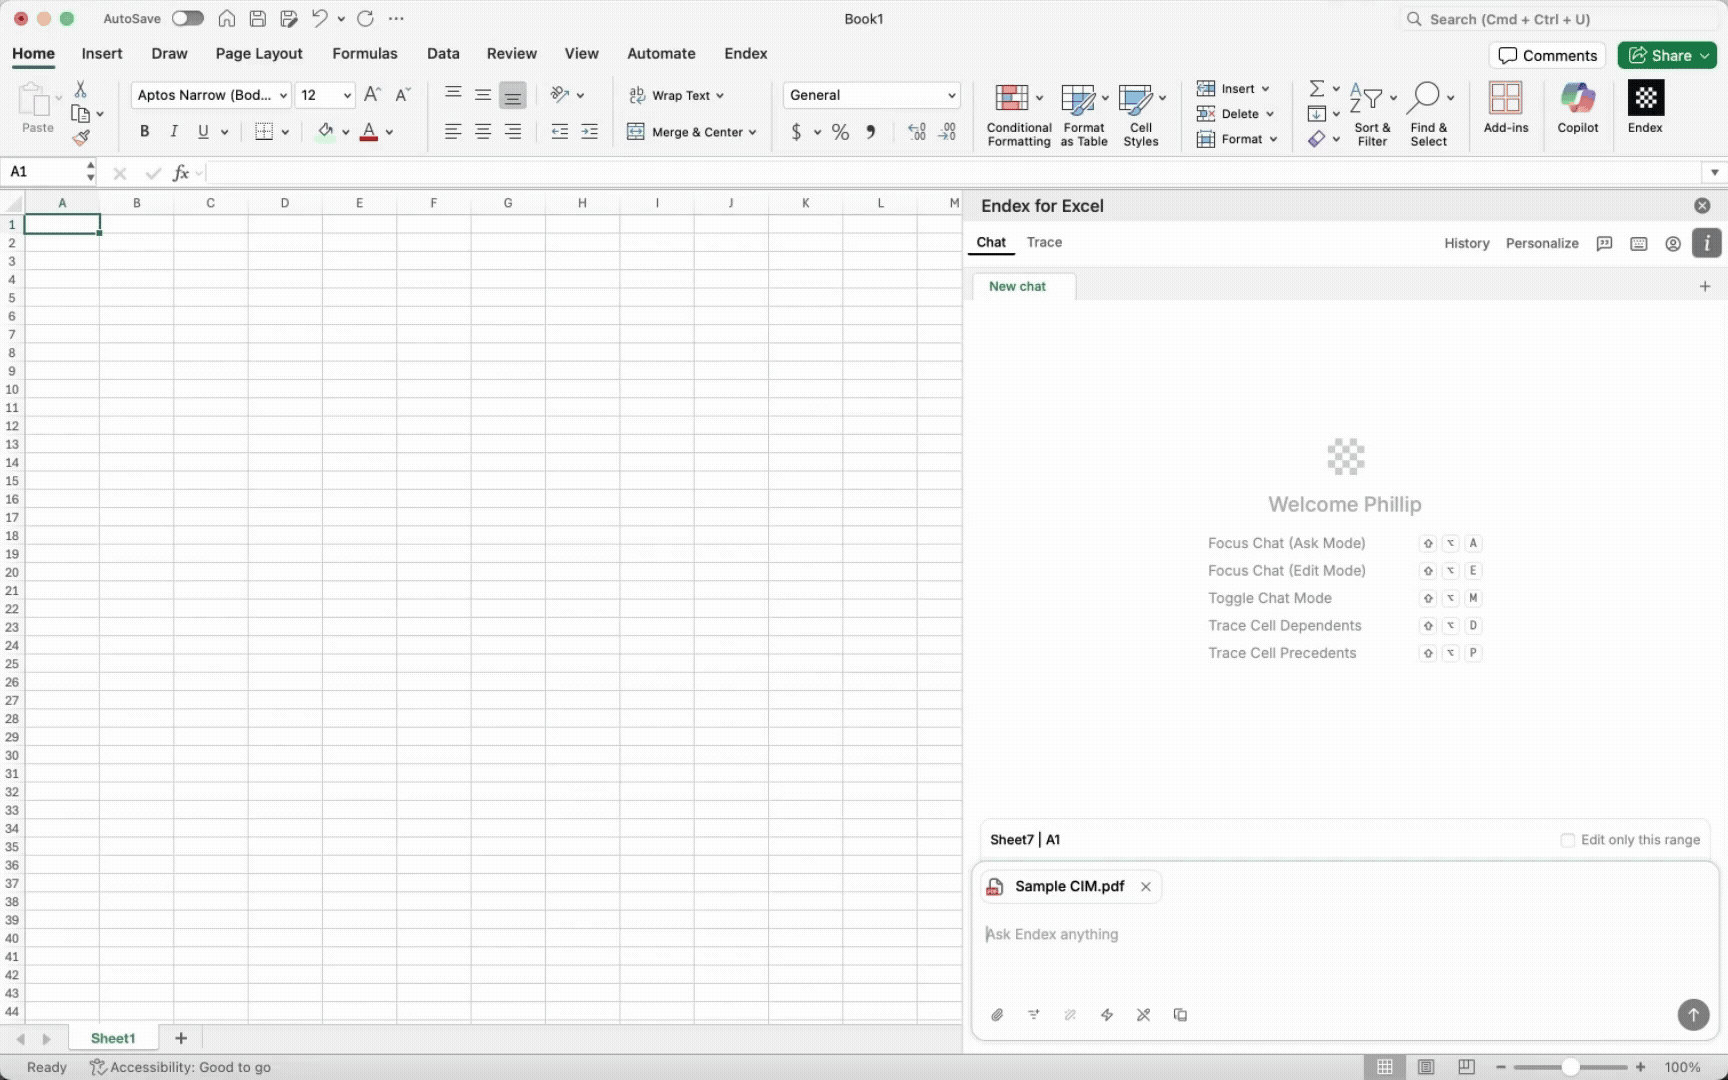The height and width of the screenshot is (1080, 1728).
Task: Open the font size dropdown
Action: [347, 96]
